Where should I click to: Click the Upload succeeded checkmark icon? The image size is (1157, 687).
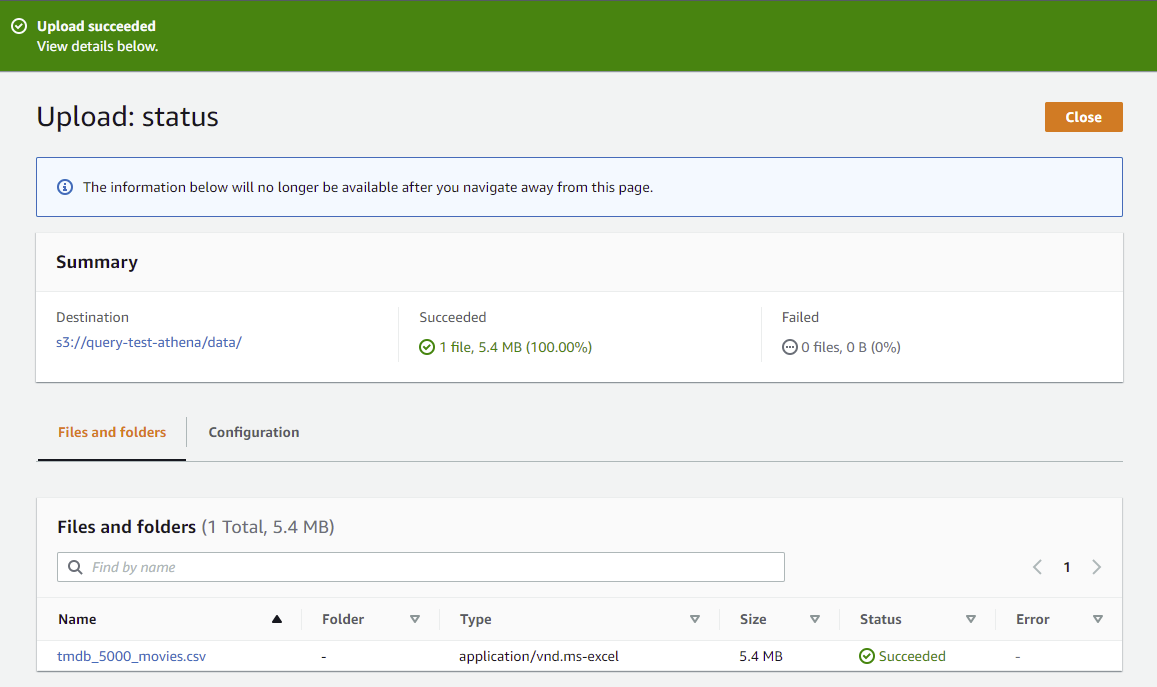tap(18, 27)
